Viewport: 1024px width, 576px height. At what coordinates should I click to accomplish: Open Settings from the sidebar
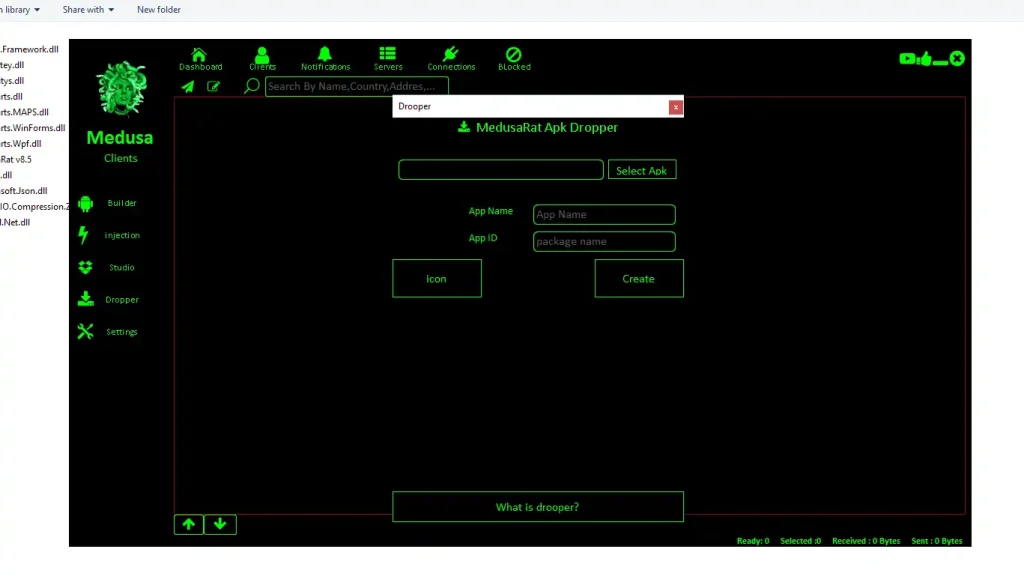120,331
